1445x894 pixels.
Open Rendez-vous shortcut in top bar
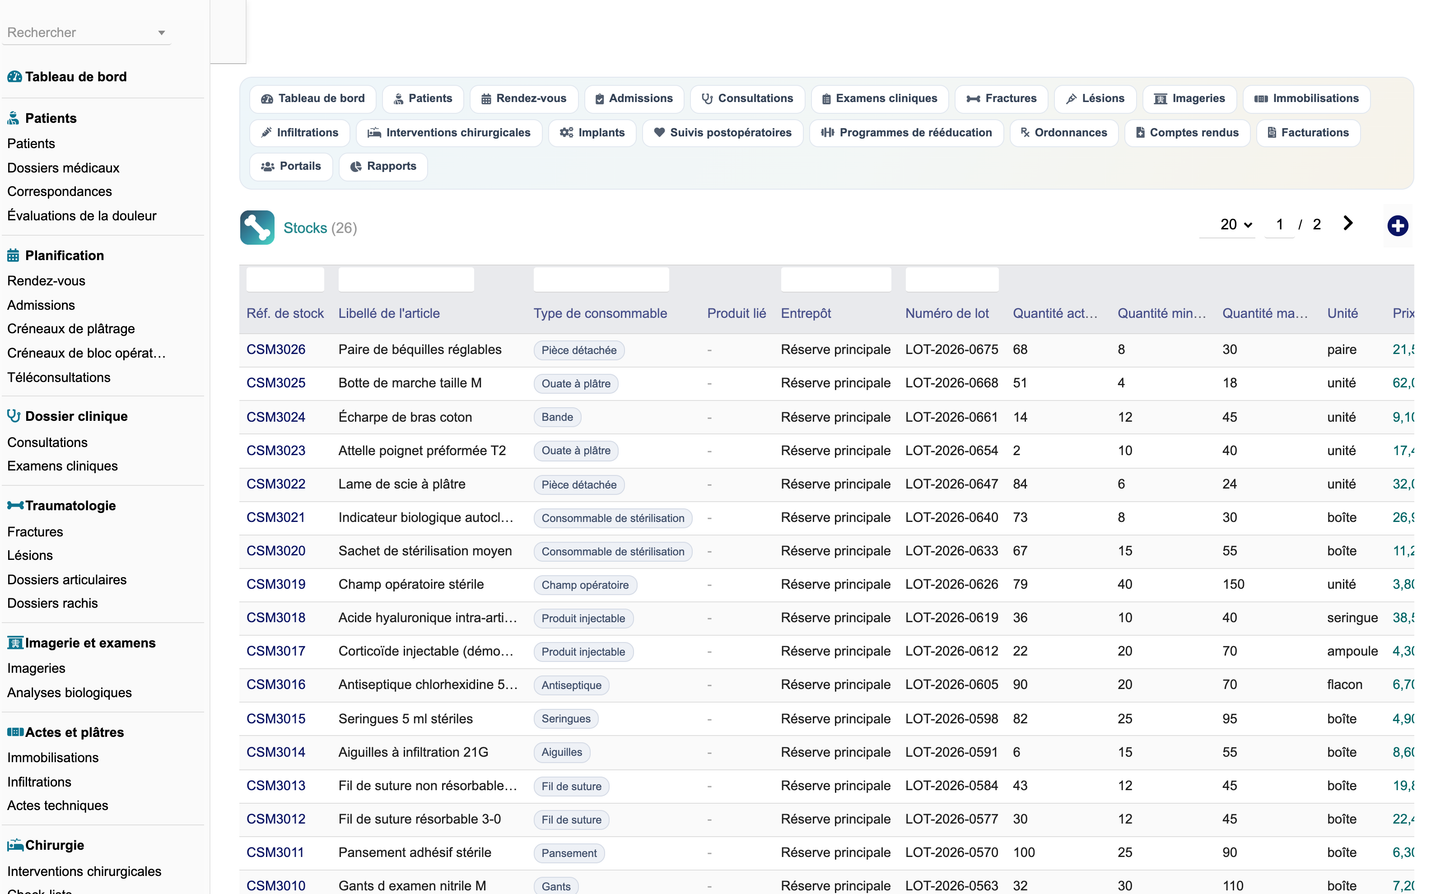[524, 99]
